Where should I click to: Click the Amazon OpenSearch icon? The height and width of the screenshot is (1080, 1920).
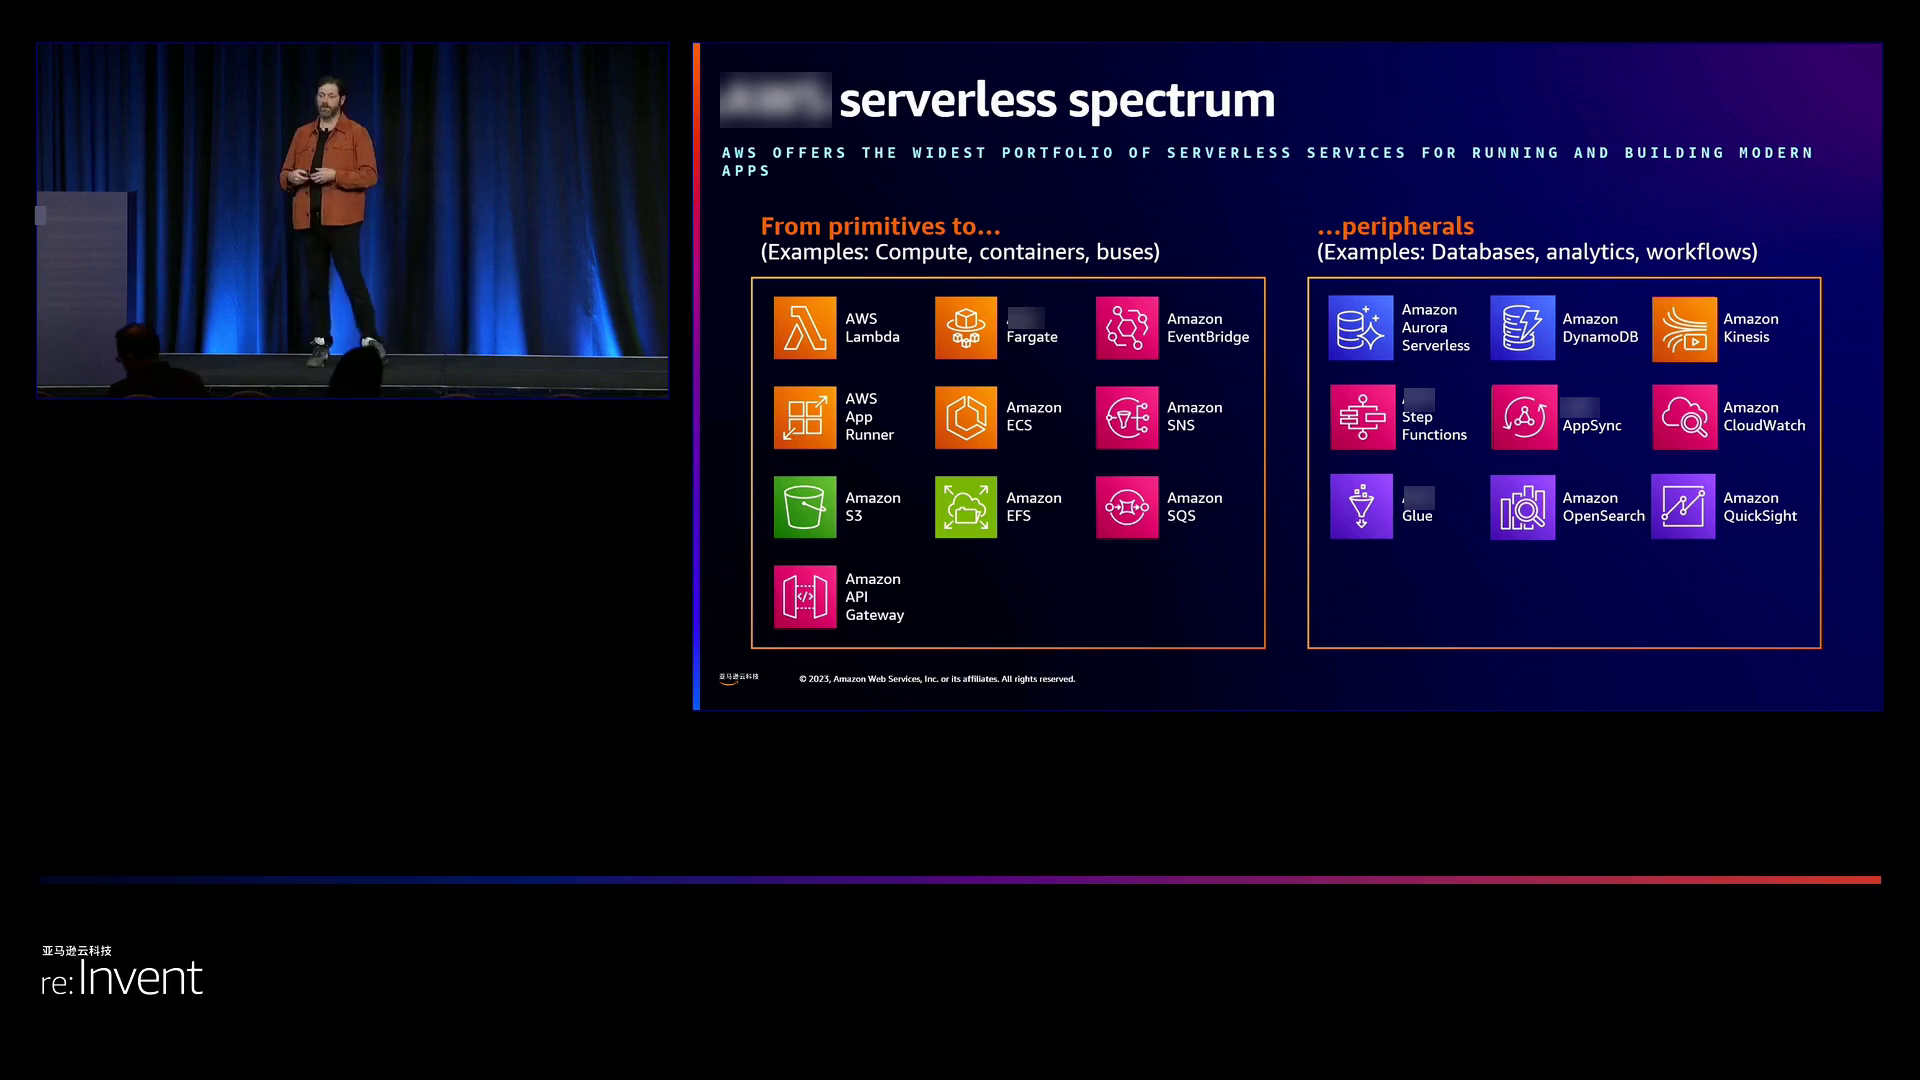1522,507
